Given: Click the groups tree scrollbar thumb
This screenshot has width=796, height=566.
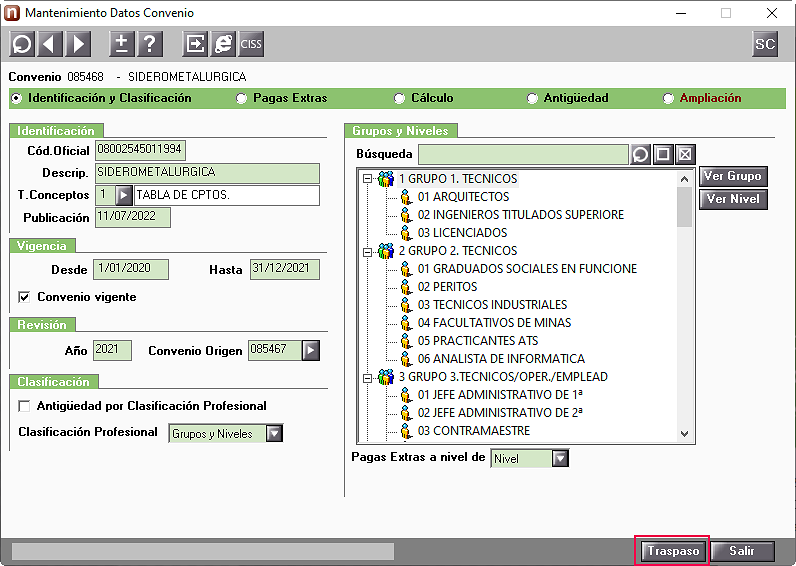Looking at the screenshot, I should [684, 207].
